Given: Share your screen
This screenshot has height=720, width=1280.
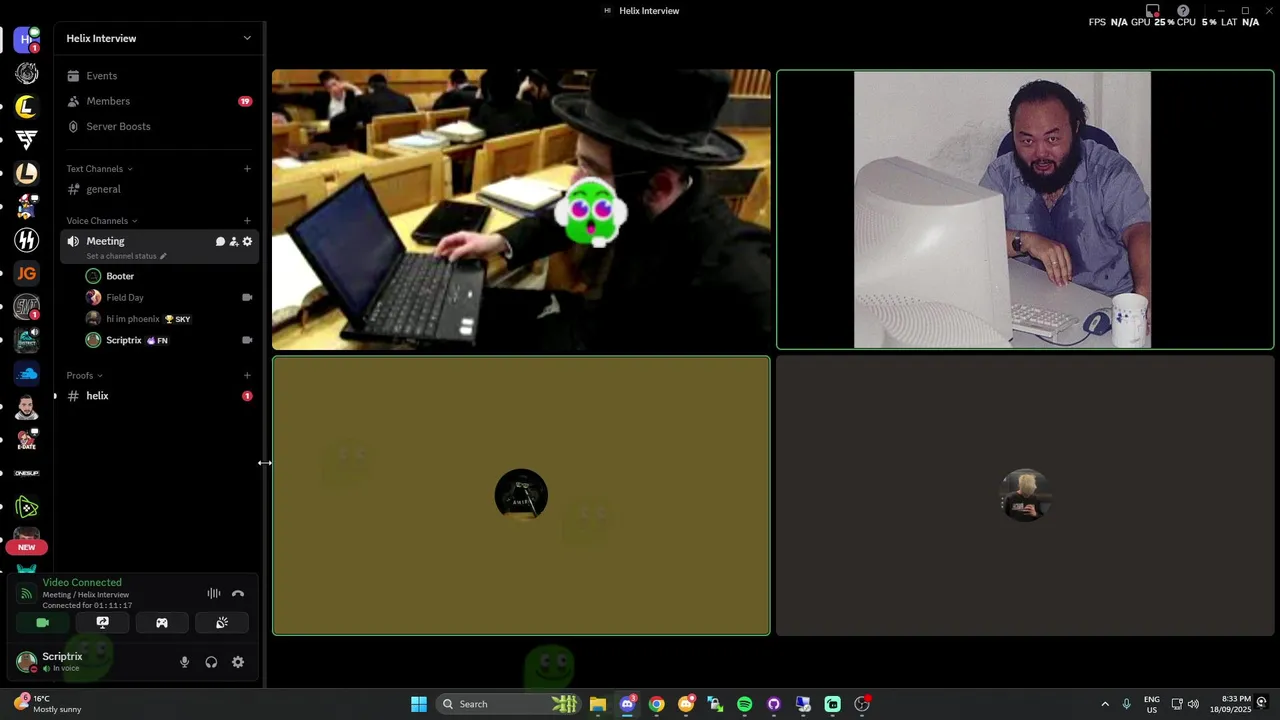Looking at the screenshot, I should (x=102, y=623).
